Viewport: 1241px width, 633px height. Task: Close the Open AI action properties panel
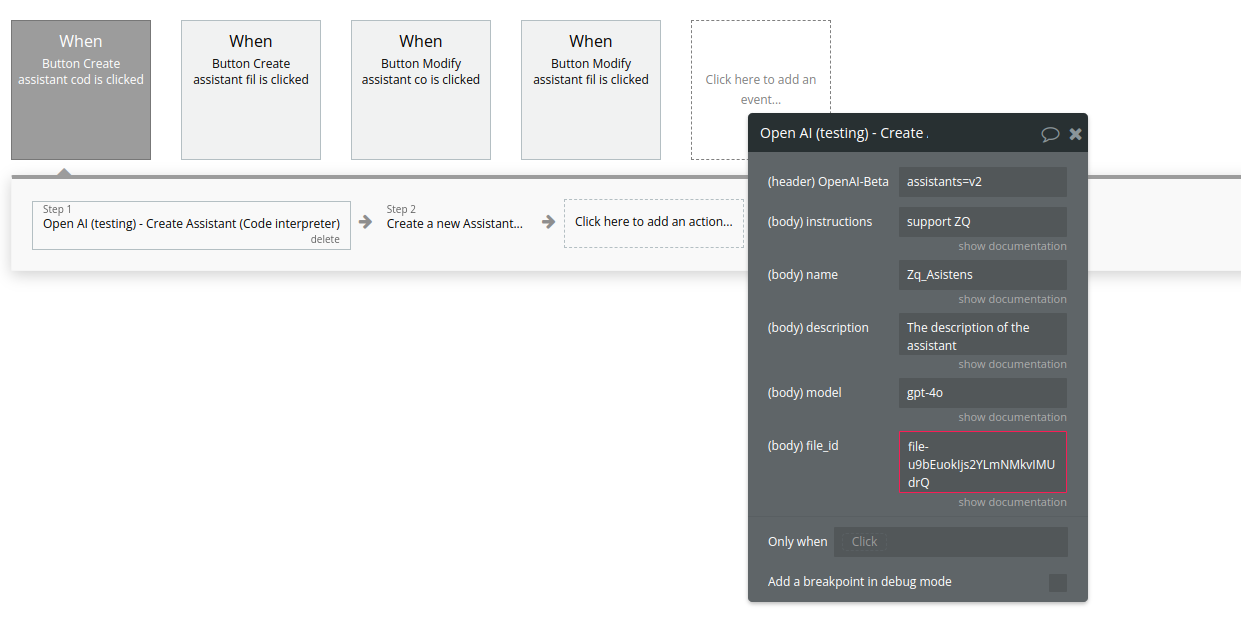1076,134
